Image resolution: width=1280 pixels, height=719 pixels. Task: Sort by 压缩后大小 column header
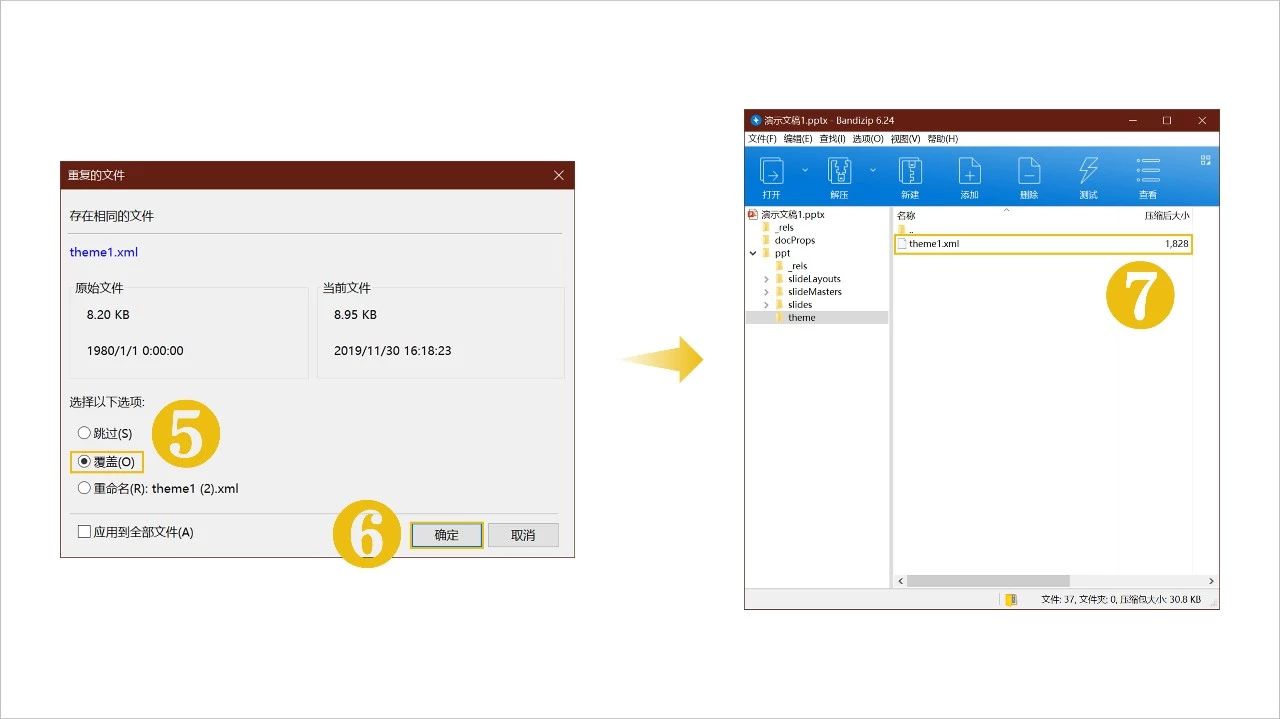coord(1167,216)
